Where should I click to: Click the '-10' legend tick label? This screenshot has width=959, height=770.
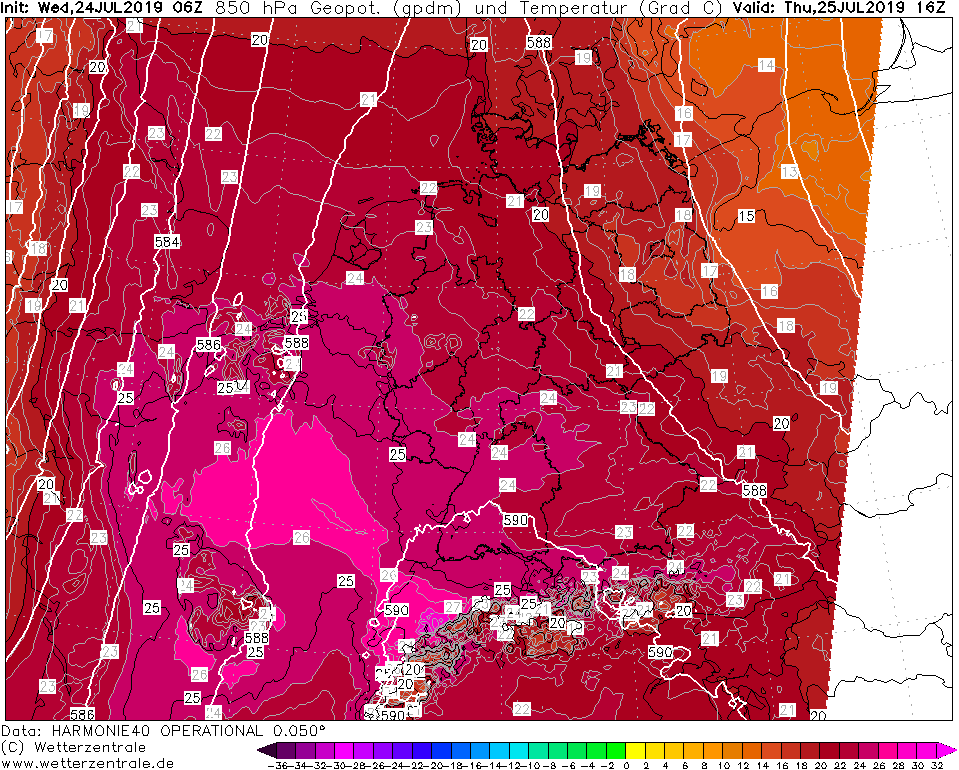[528, 765]
